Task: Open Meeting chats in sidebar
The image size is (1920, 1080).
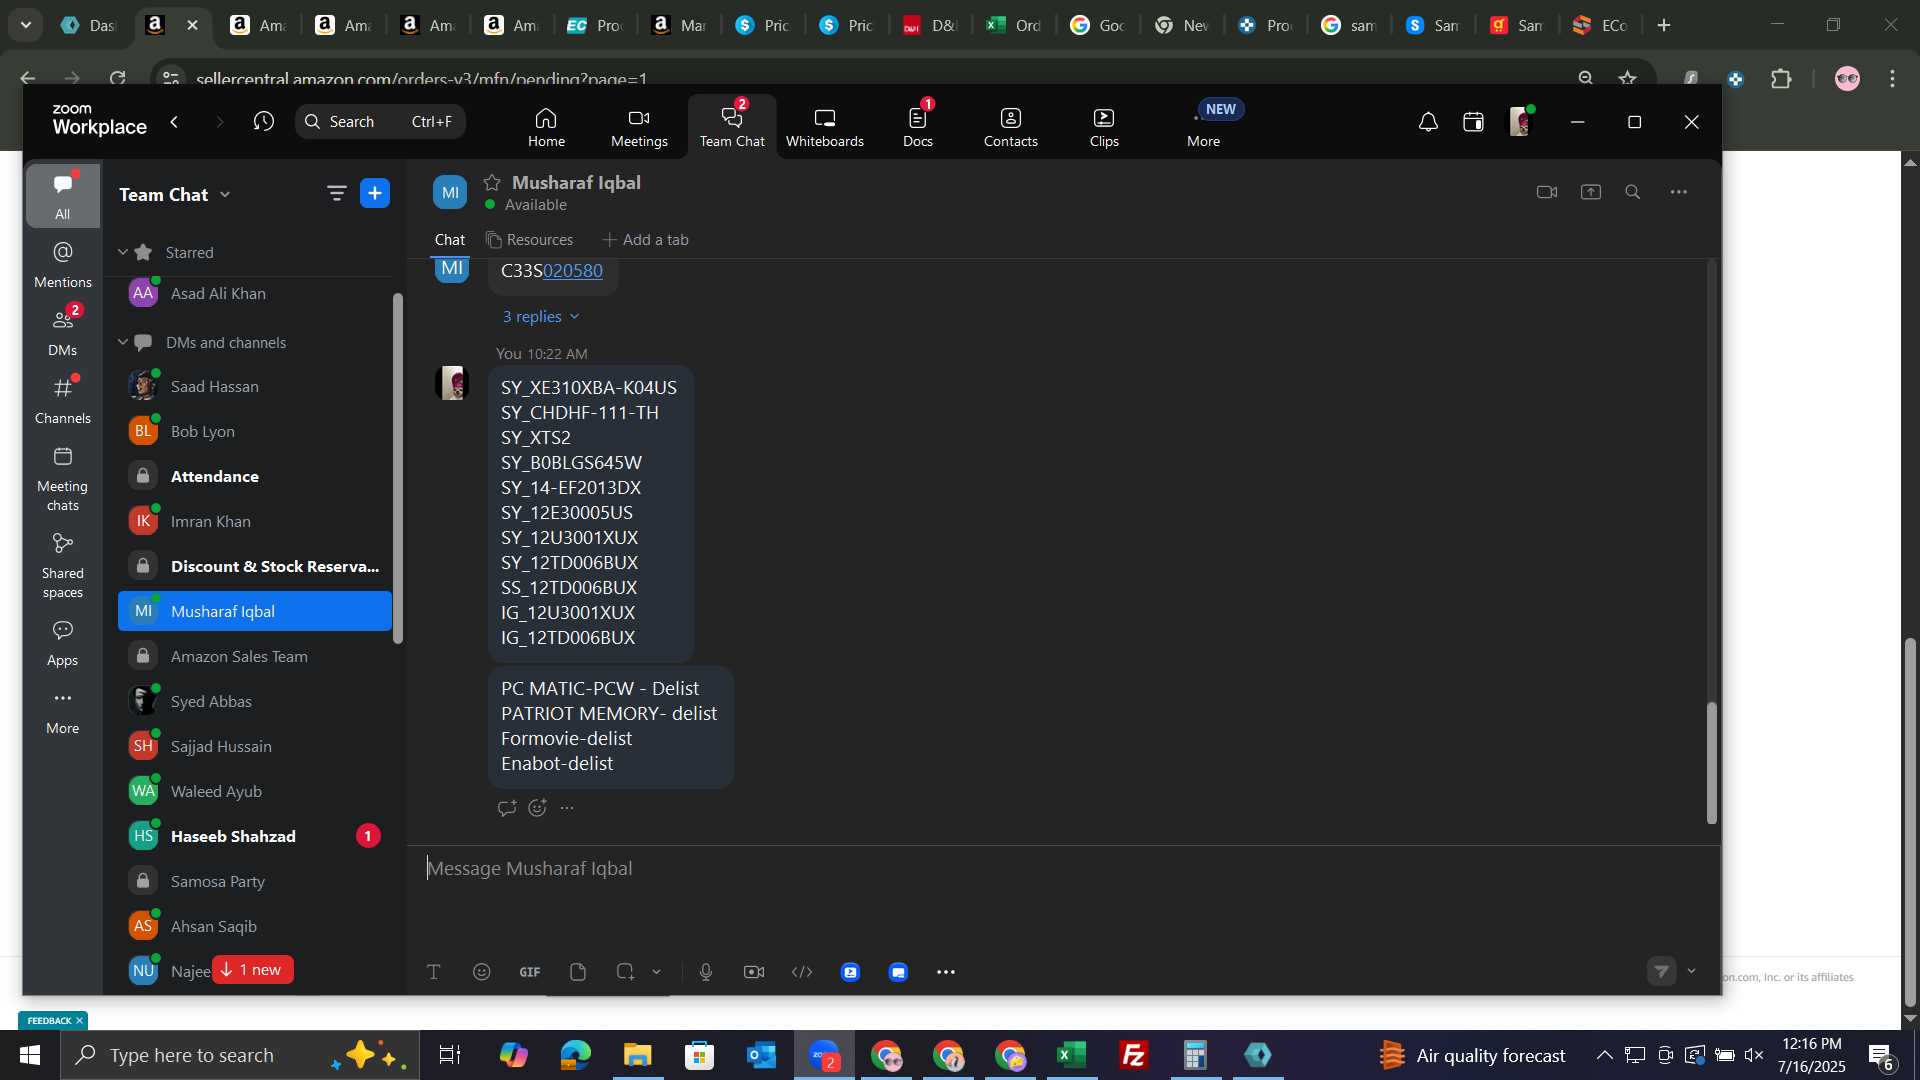Action: [62, 479]
